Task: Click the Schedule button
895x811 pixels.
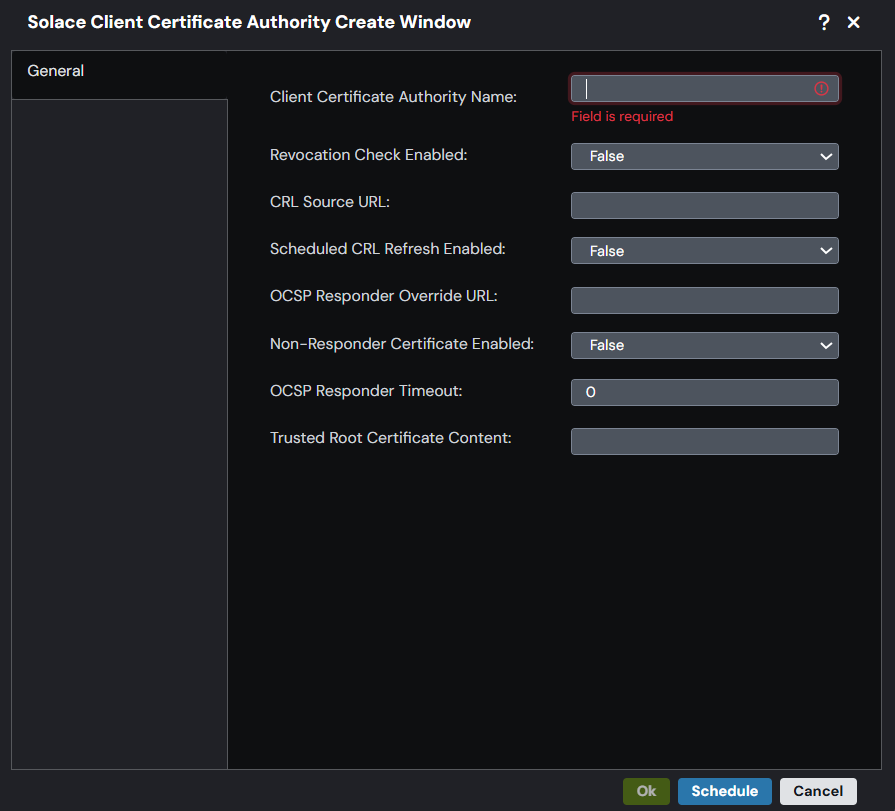Action: 724,791
